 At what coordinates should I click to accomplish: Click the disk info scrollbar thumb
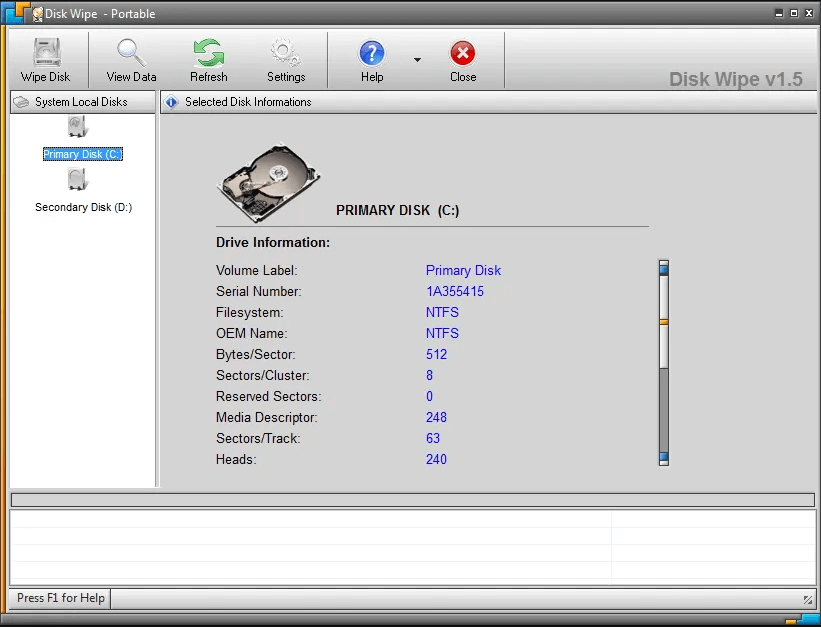click(x=664, y=322)
